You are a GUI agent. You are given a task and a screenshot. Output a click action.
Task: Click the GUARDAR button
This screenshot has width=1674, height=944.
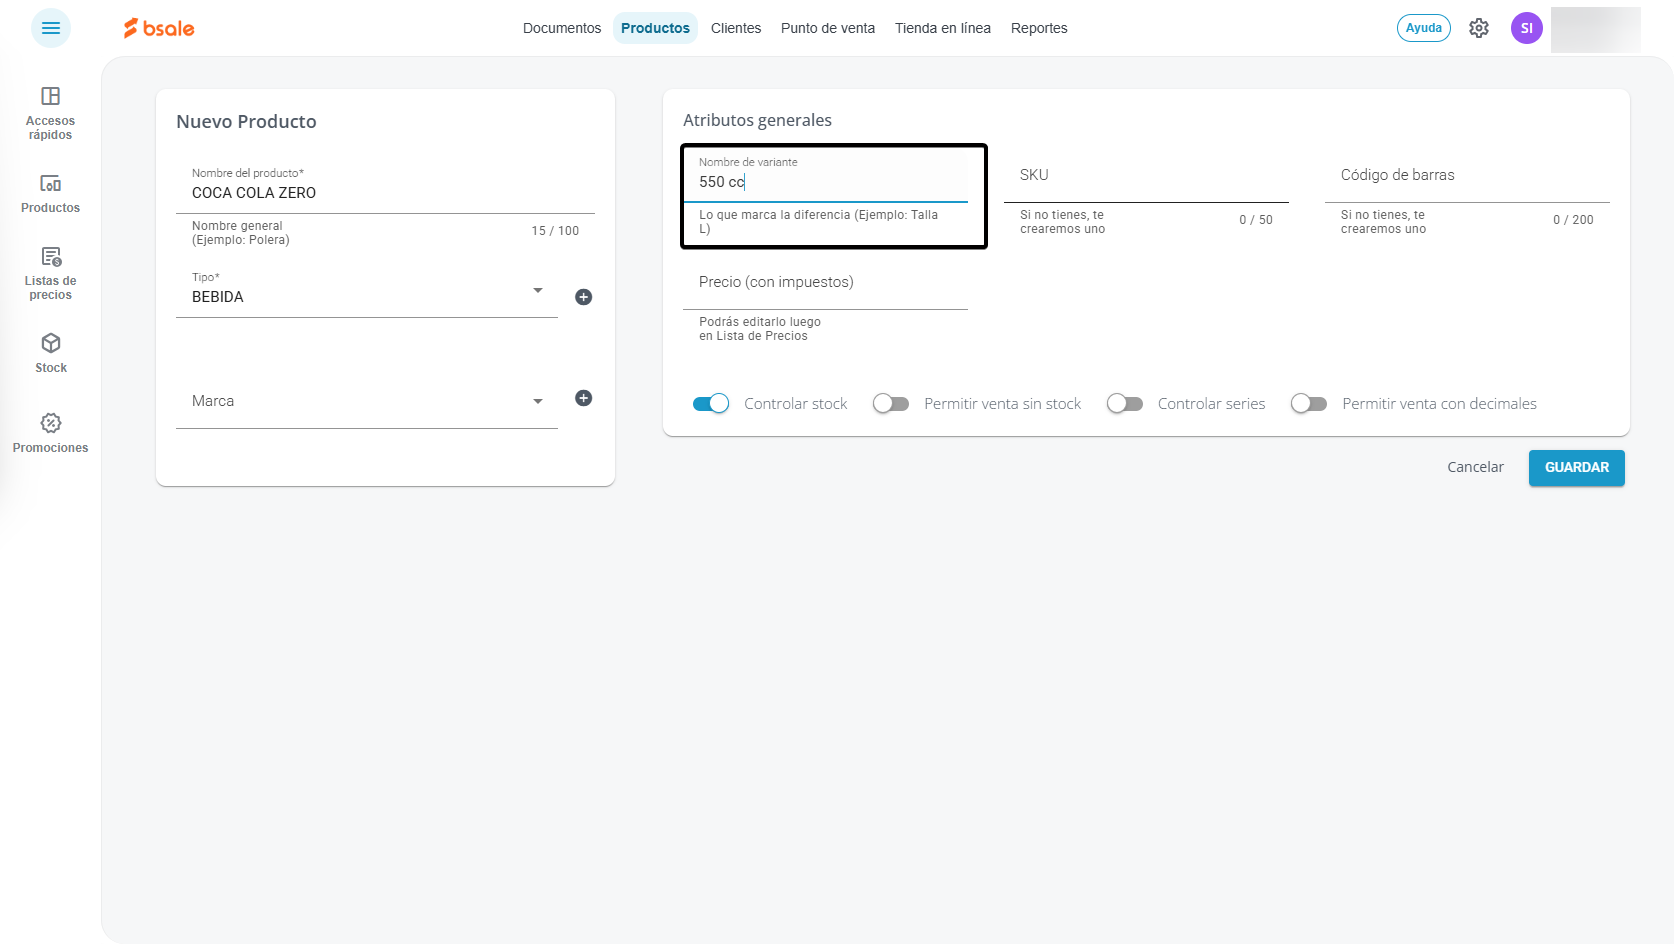[1577, 468]
